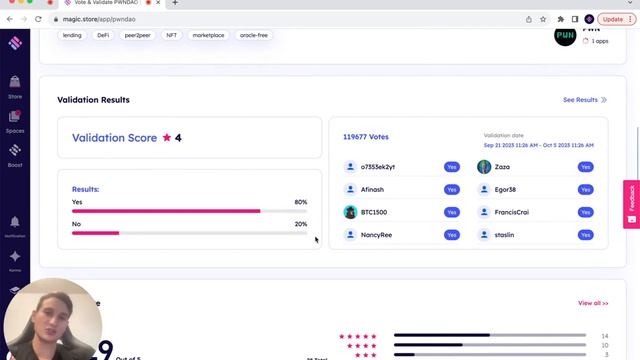The height and width of the screenshot is (360, 640).
Task: Click the pink Validation Score star
Action: tap(167, 138)
